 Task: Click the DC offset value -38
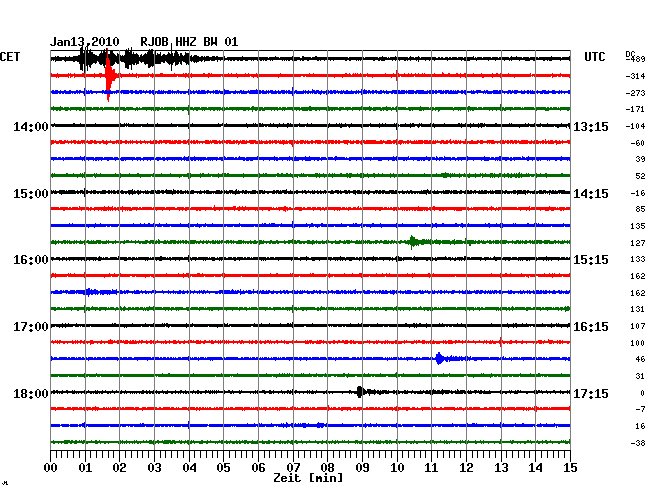click(638, 443)
